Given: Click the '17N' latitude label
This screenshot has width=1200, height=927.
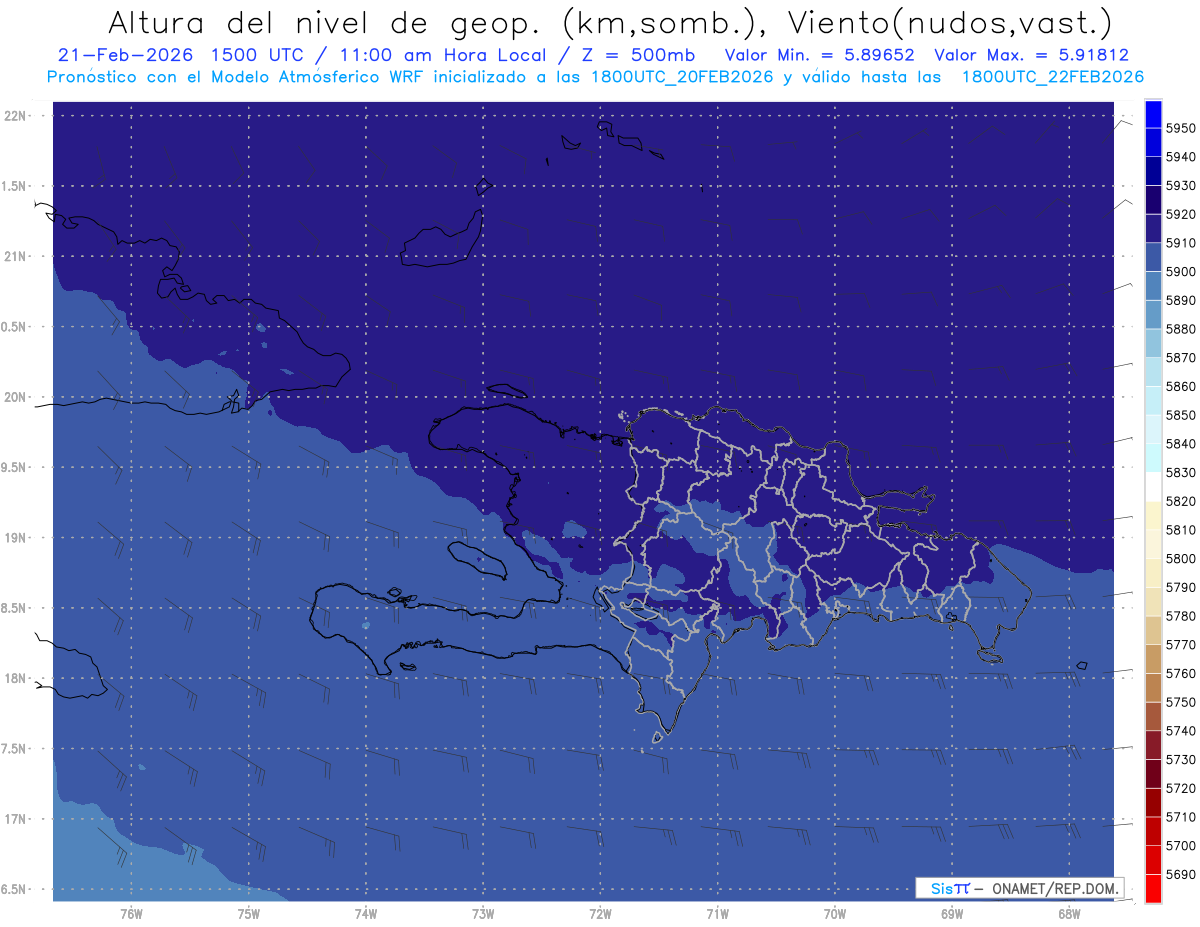Looking at the screenshot, I should [x=15, y=819].
